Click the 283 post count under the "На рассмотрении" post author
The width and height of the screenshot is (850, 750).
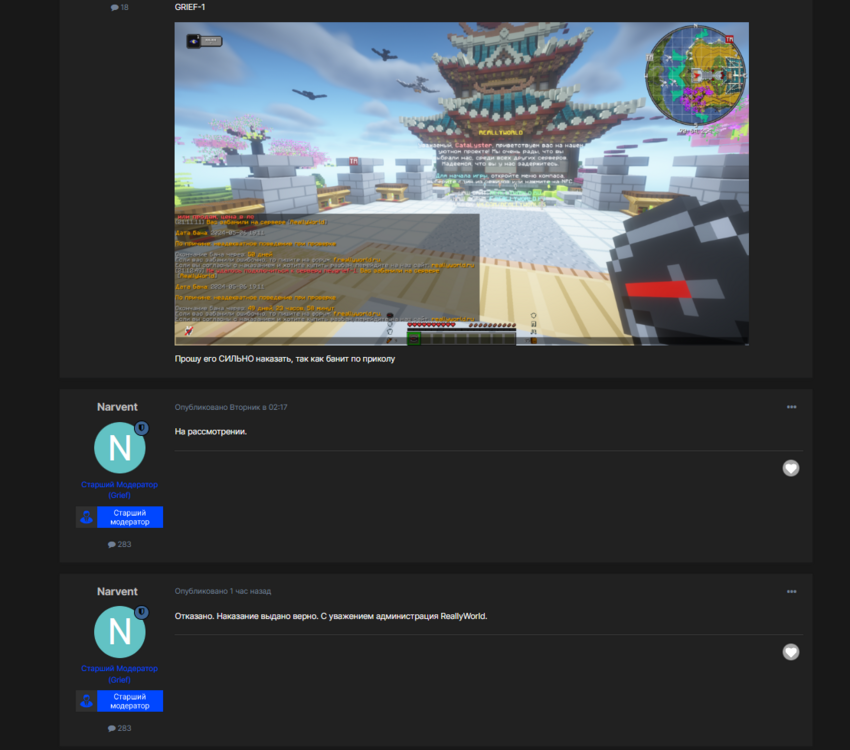pos(119,544)
